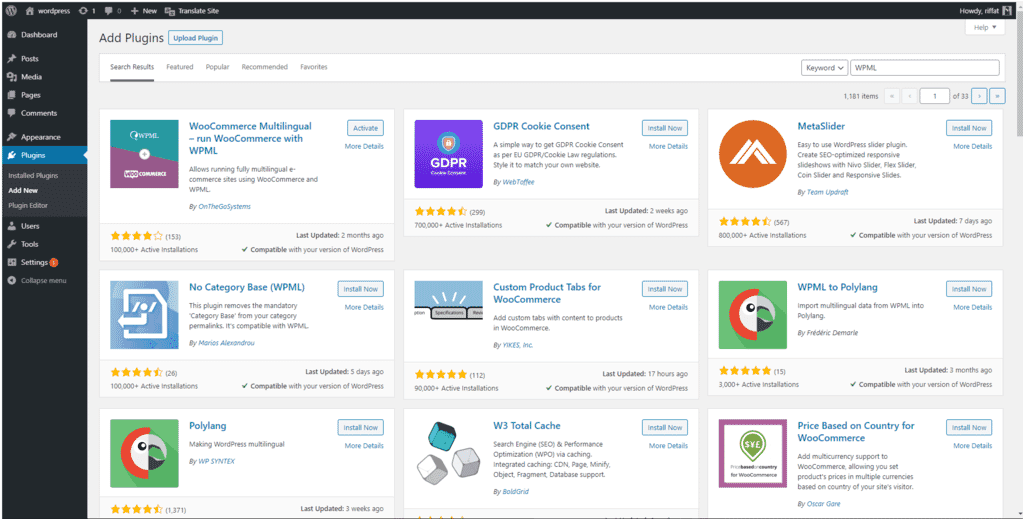Click the current page number field
Viewport: 1023px width, 519px height.
pyautogui.click(x=934, y=96)
